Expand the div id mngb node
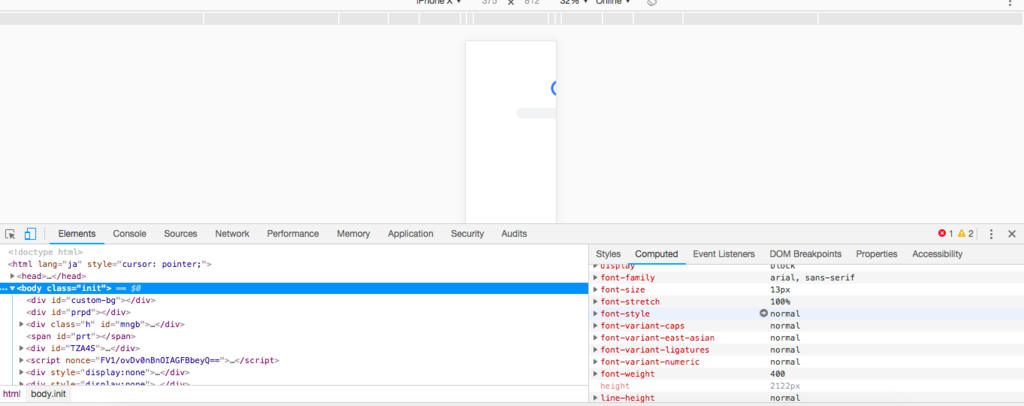Image resolution: width=1024 pixels, height=406 pixels. click(22, 324)
